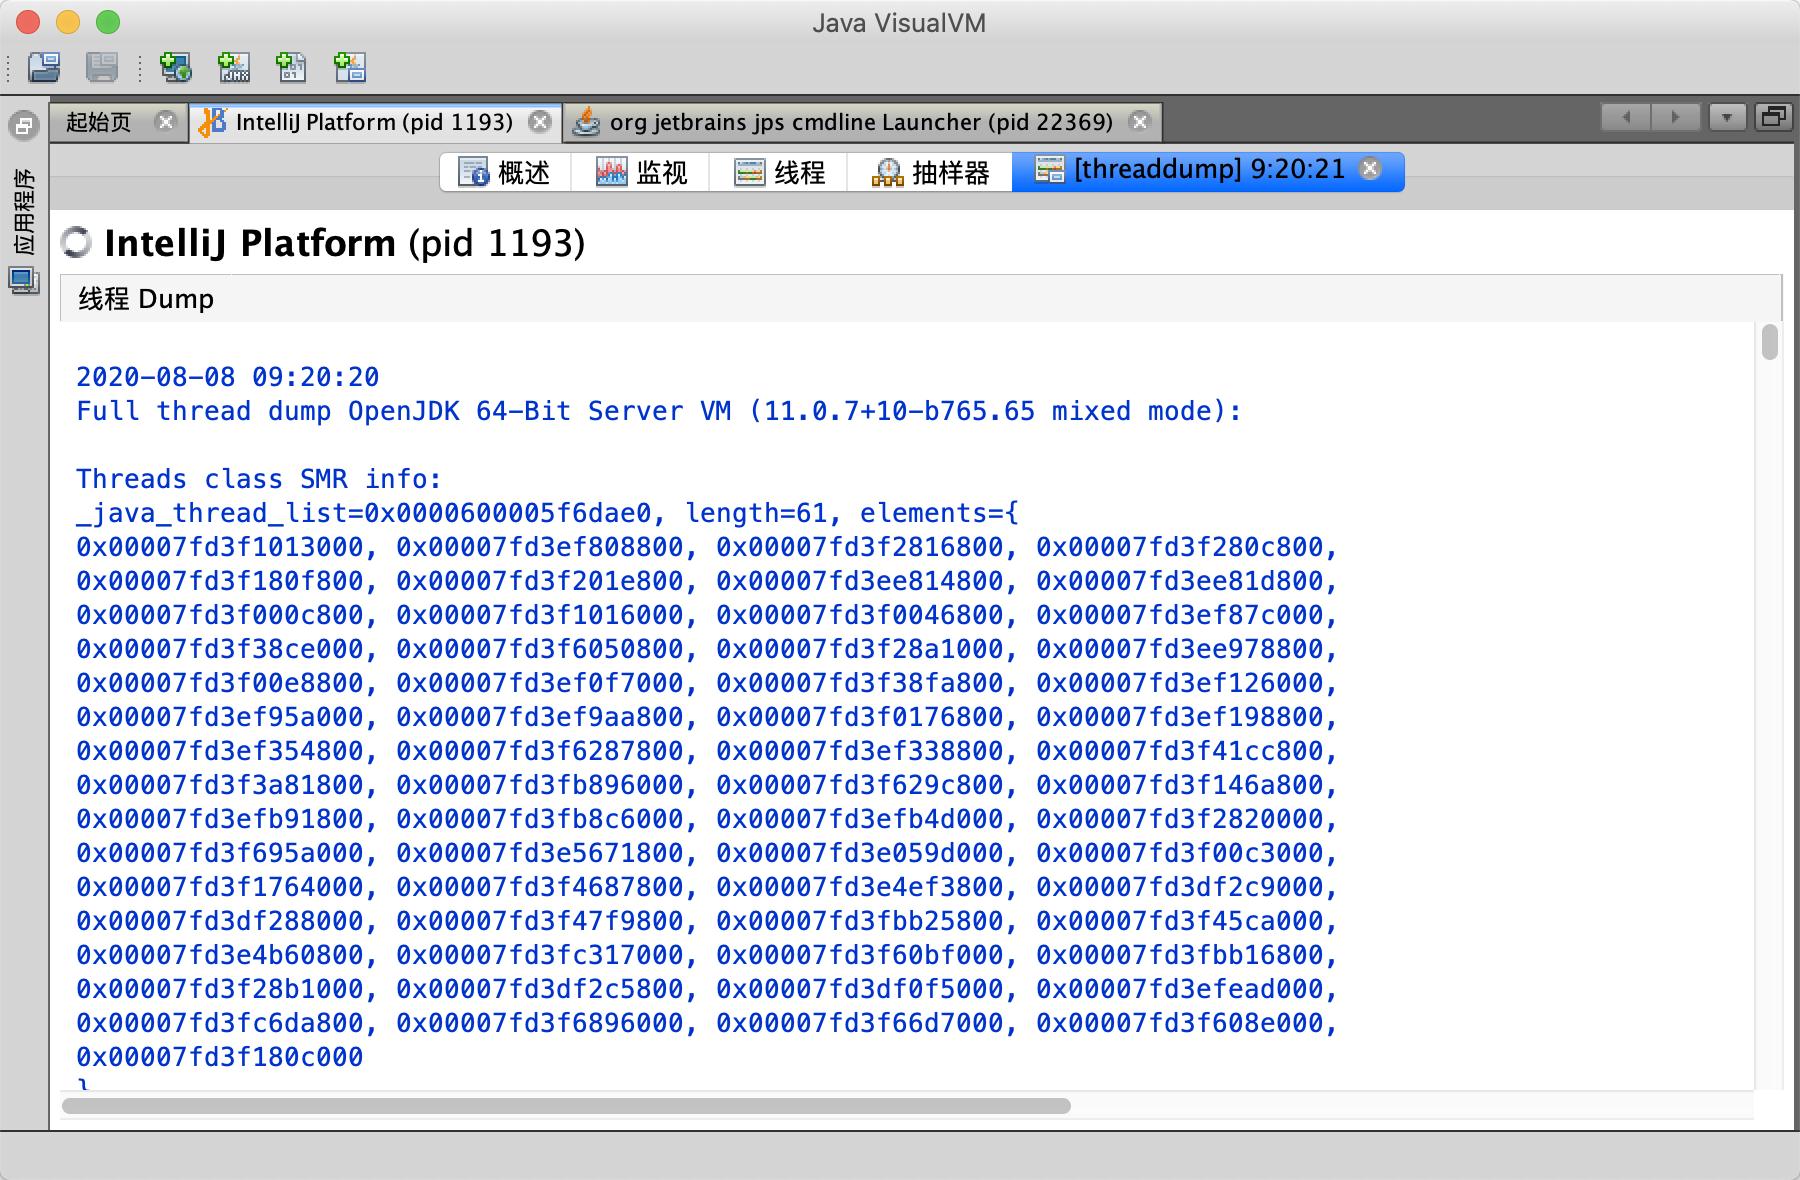Open the 概述 overview subtab

pos(505,172)
